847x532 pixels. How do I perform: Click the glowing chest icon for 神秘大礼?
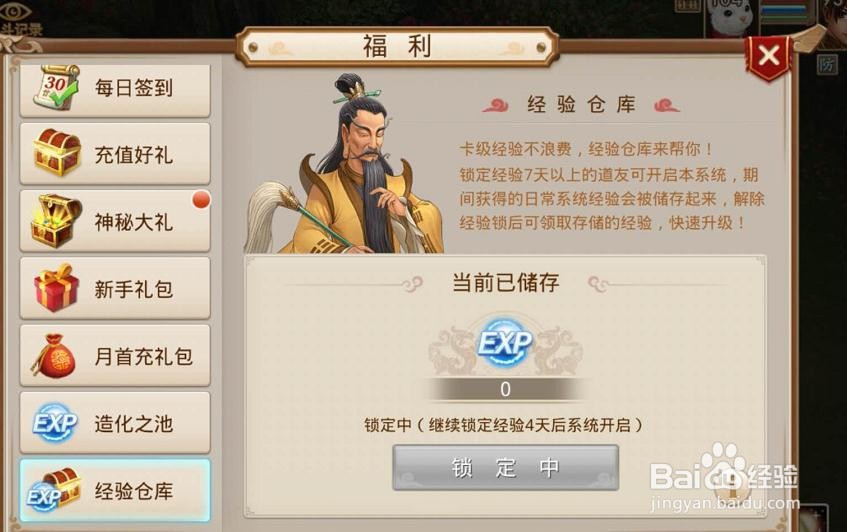pyautogui.click(x=57, y=220)
